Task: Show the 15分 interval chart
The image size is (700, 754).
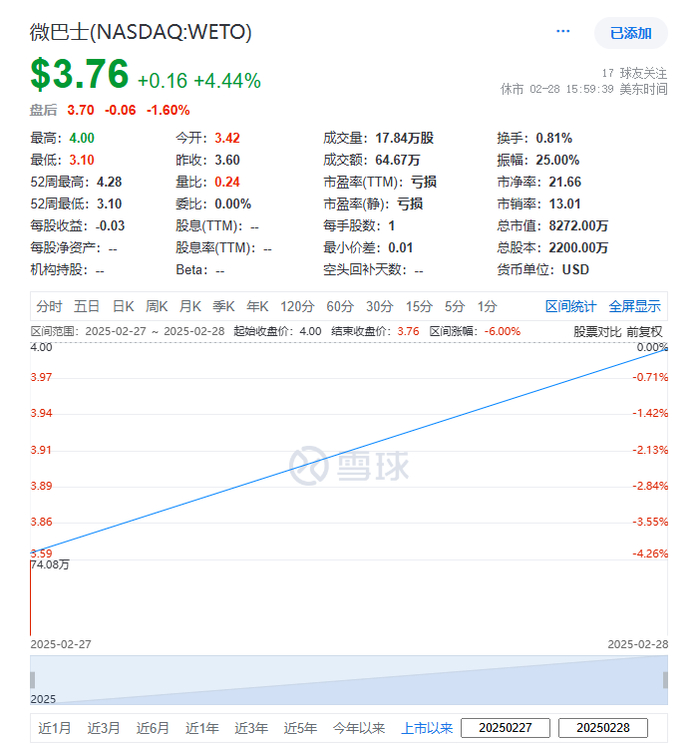Action: 419,306
